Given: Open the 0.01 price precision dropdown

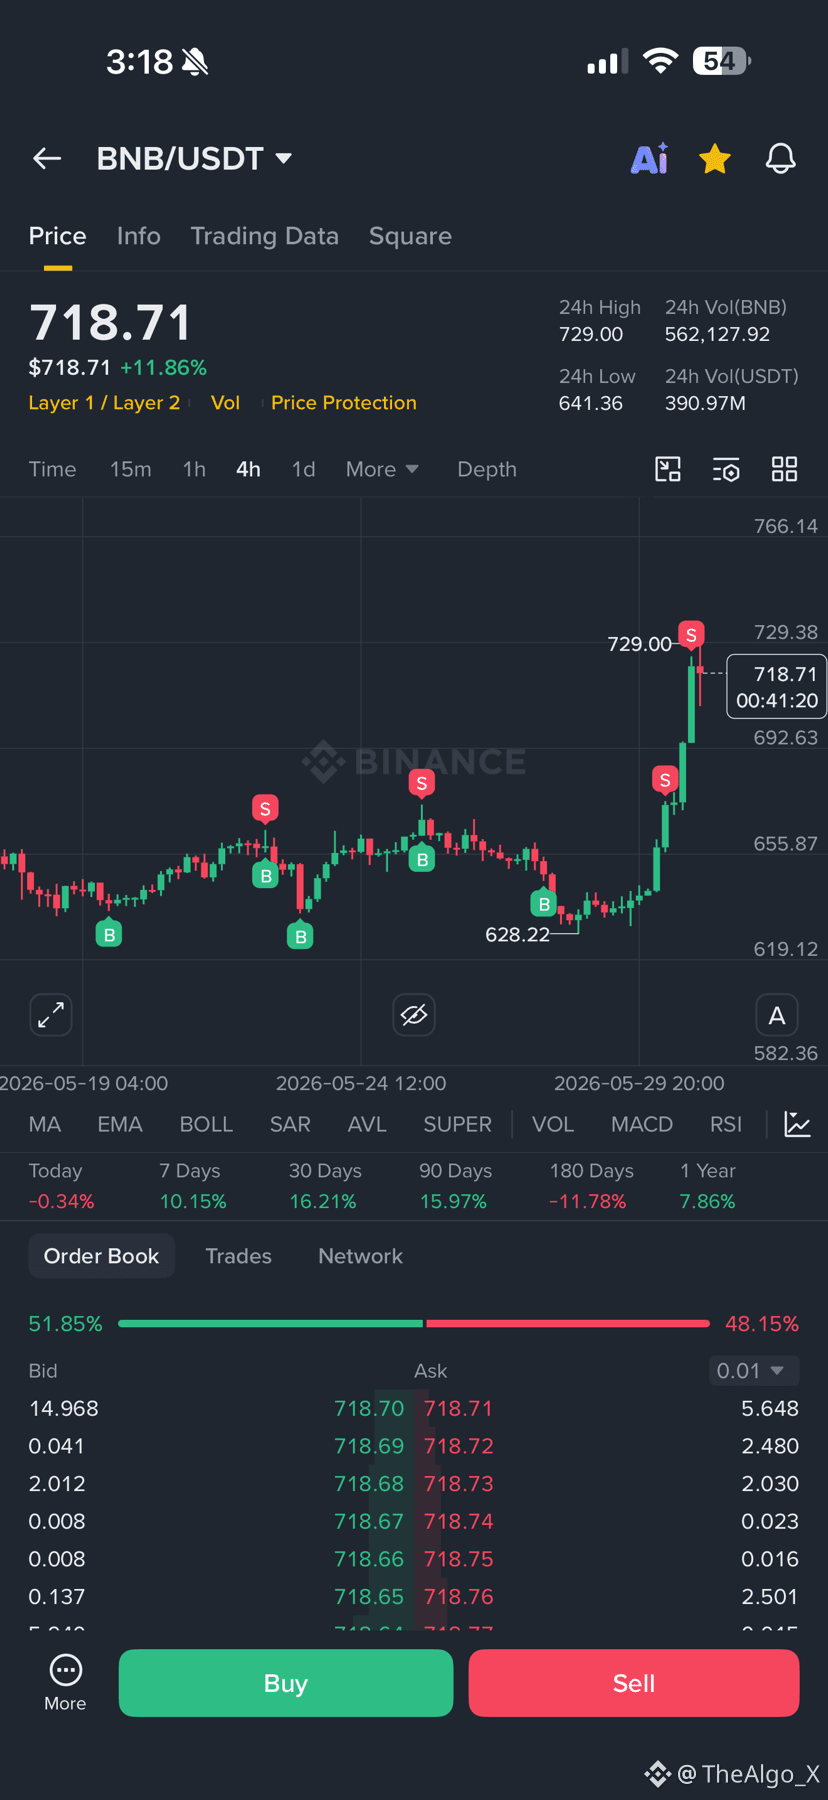Looking at the screenshot, I should (x=754, y=1370).
